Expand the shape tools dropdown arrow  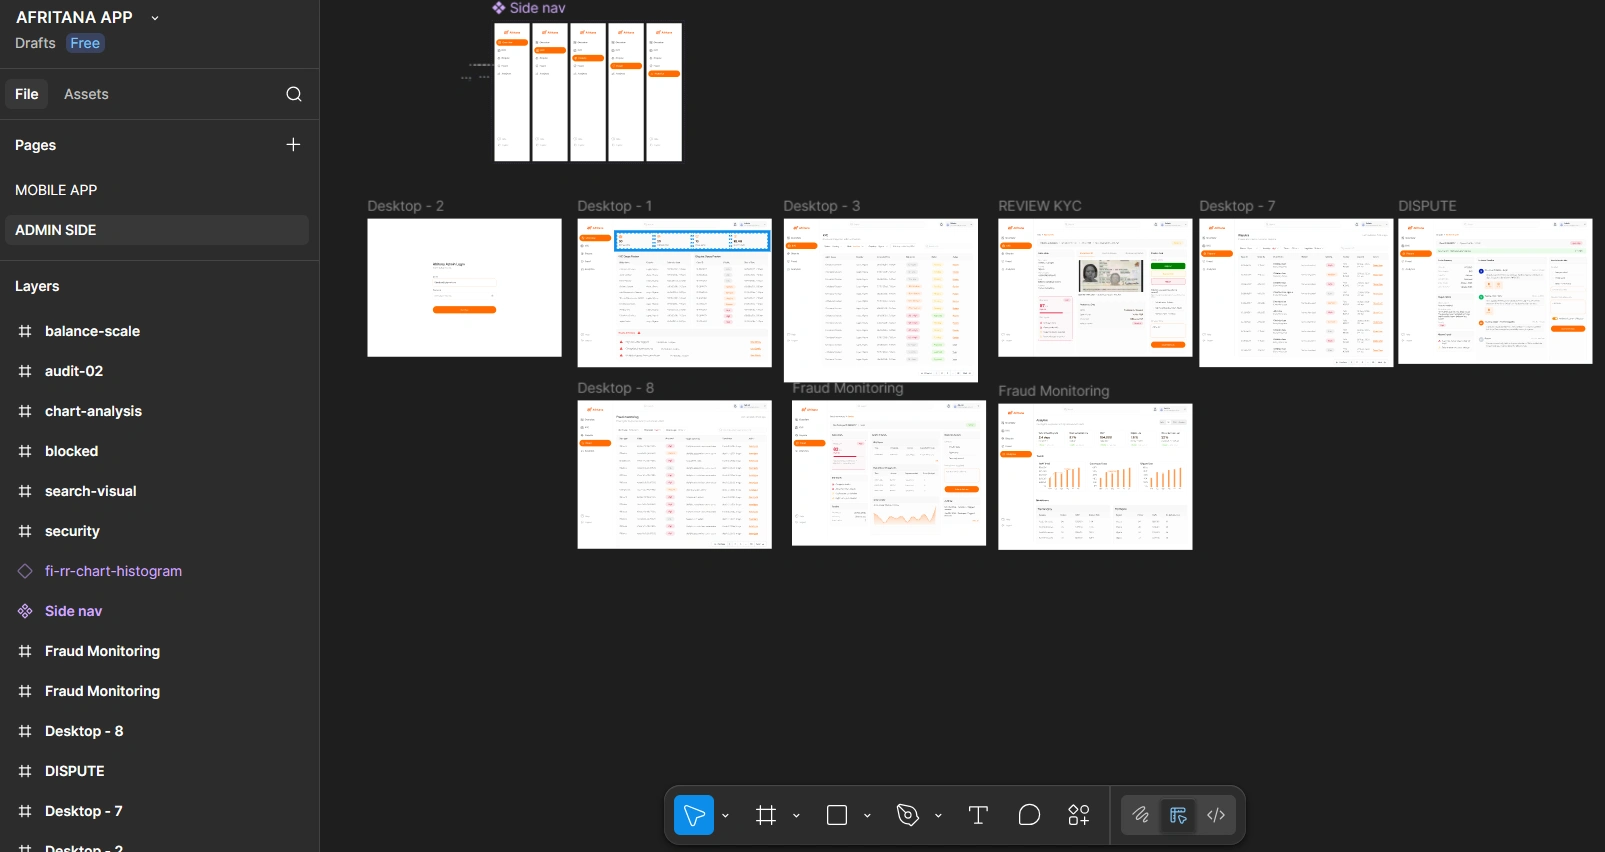pos(867,816)
